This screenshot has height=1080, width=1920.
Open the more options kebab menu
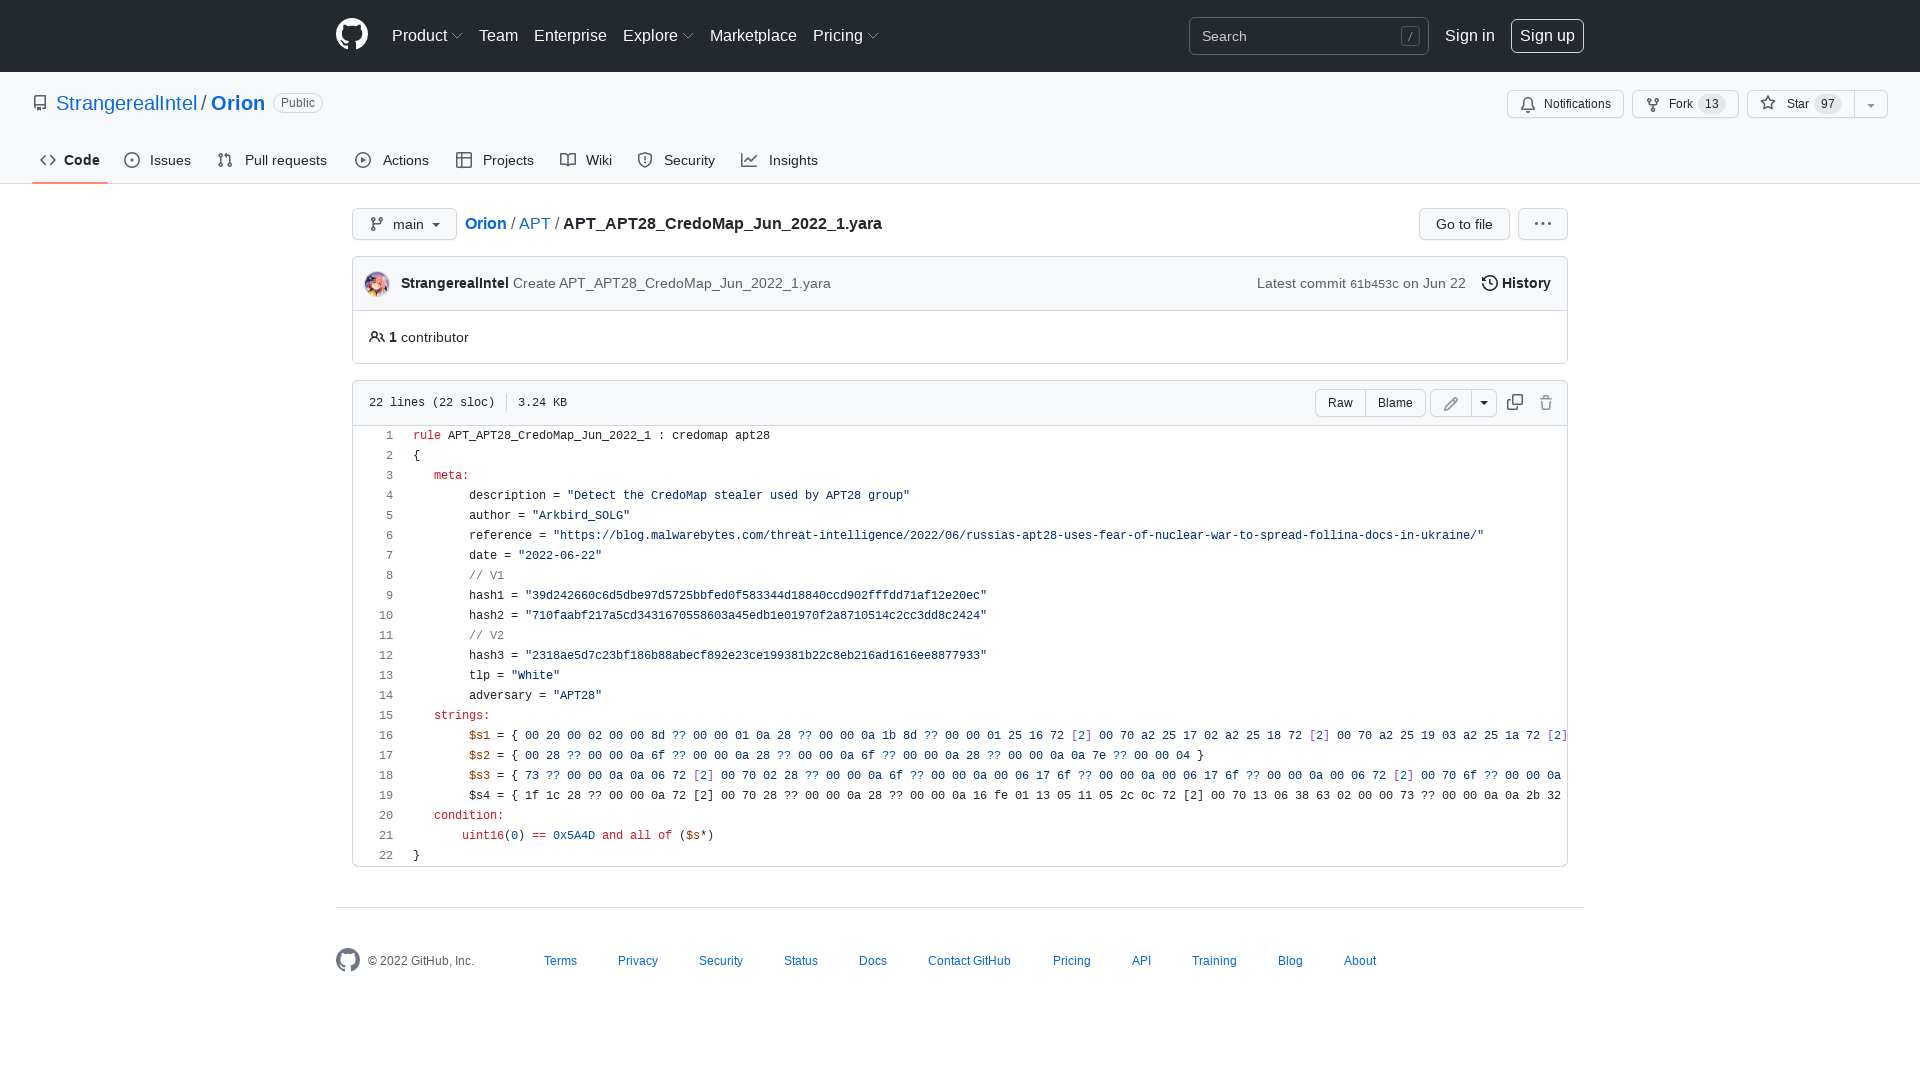coord(1542,224)
